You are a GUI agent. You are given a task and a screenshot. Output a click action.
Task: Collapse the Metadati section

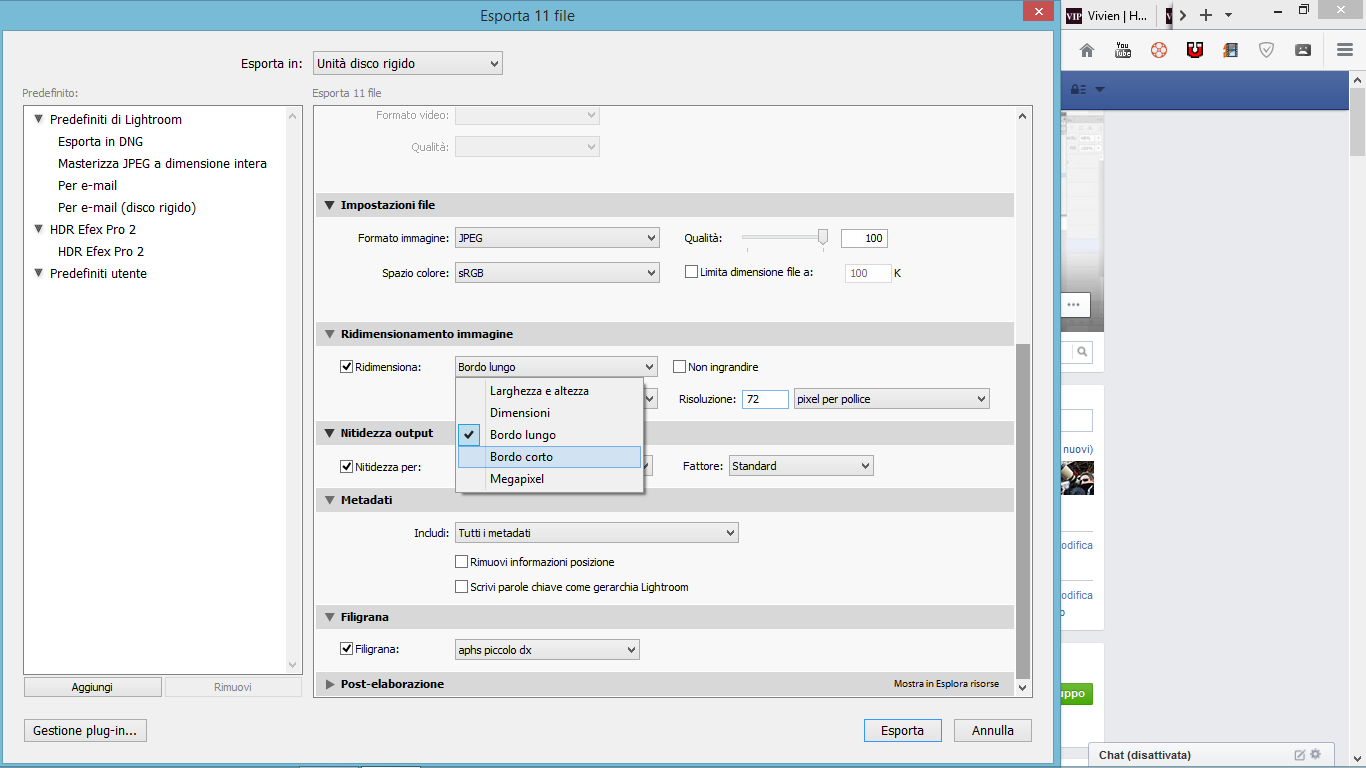click(x=329, y=499)
